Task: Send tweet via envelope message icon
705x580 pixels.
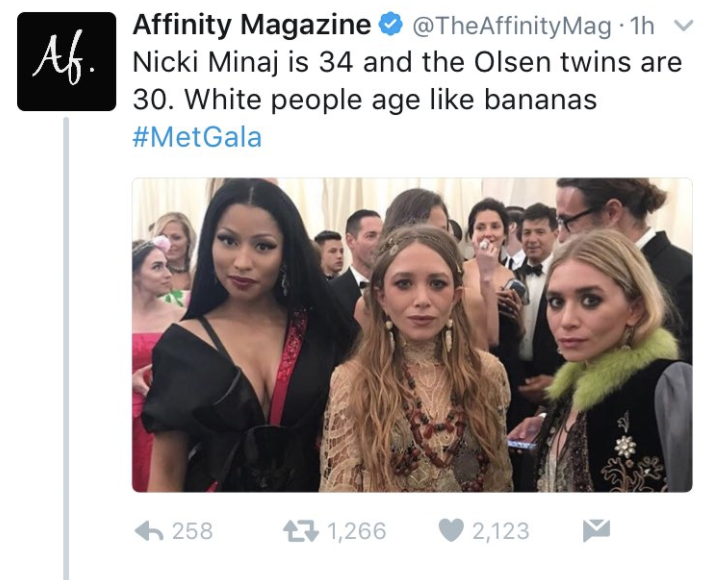Action: pyautogui.click(x=596, y=531)
